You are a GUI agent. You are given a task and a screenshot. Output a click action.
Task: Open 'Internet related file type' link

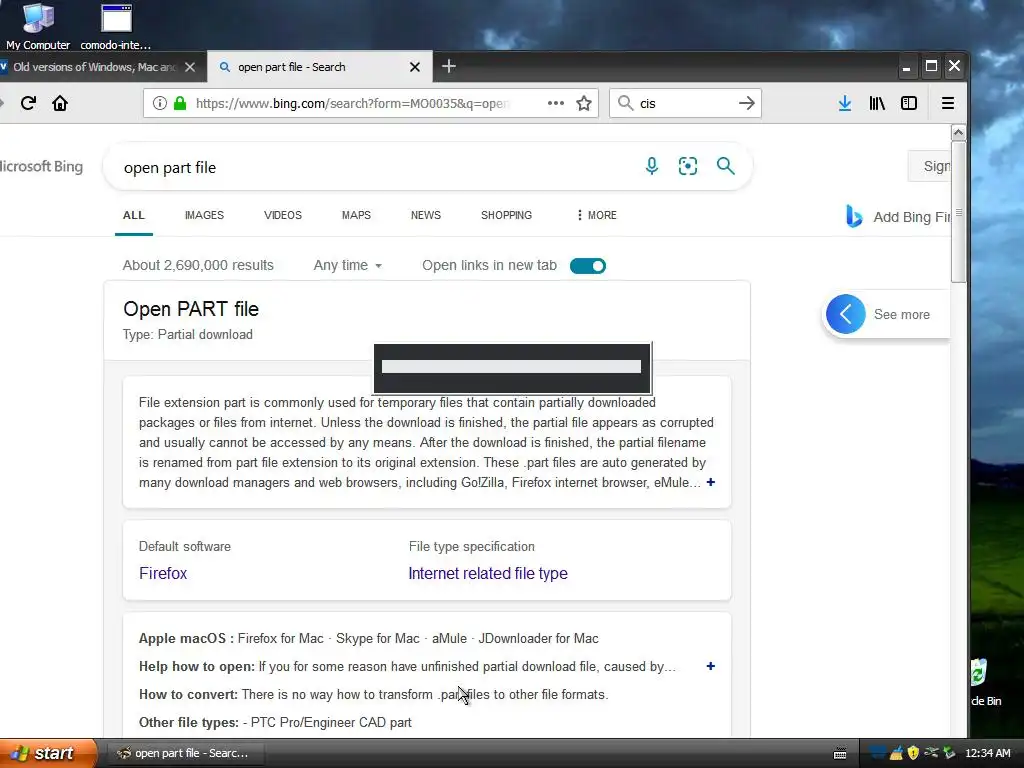coord(488,573)
